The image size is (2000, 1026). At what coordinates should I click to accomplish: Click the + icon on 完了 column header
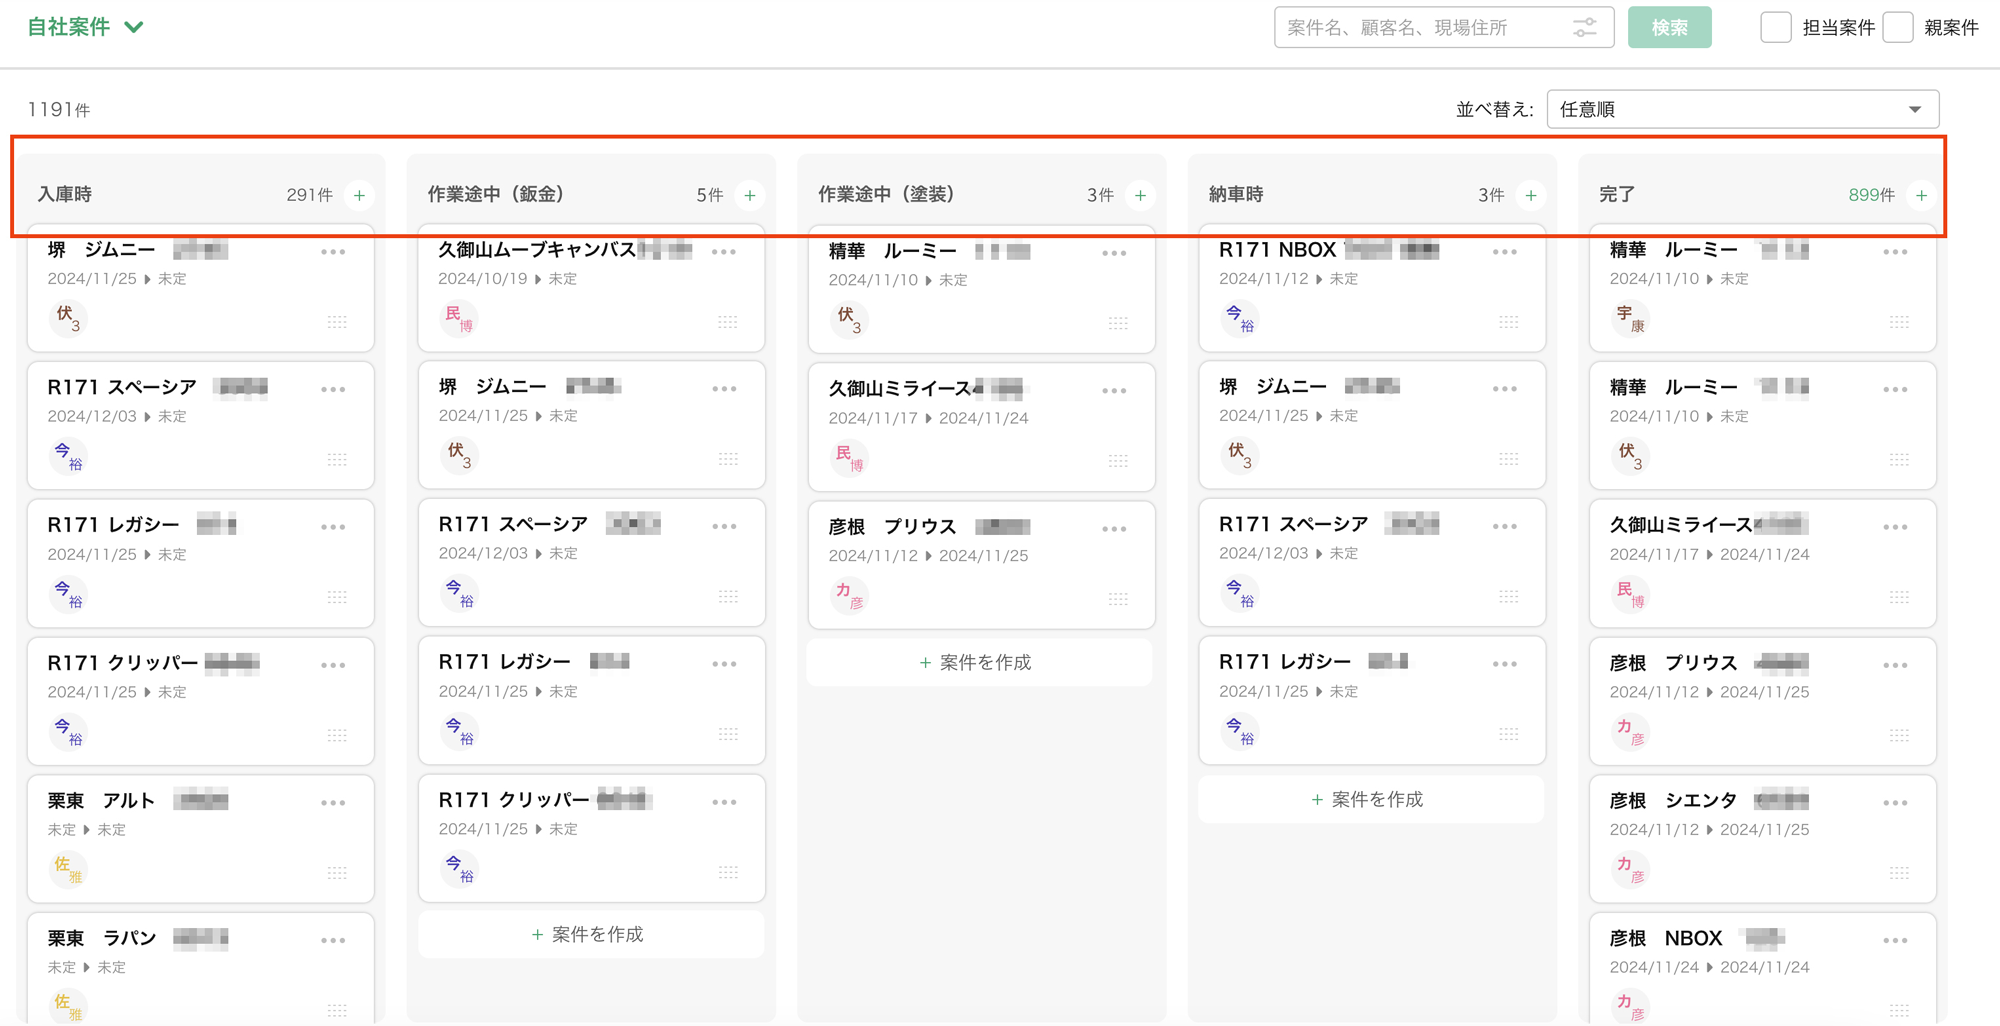tap(1921, 195)
